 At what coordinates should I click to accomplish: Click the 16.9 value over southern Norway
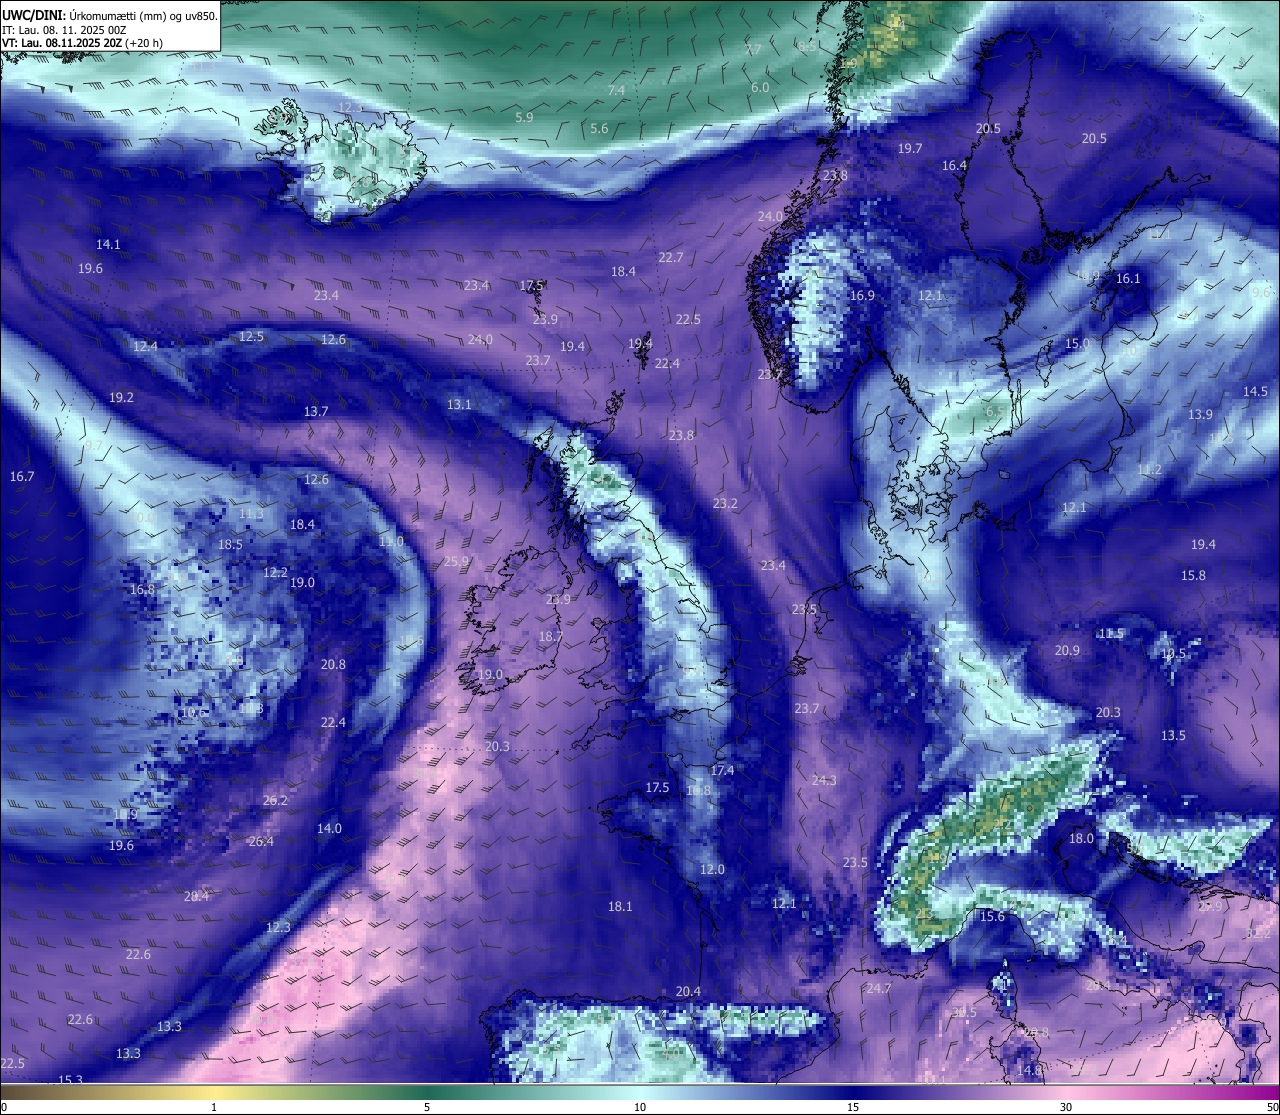point(862,295)
